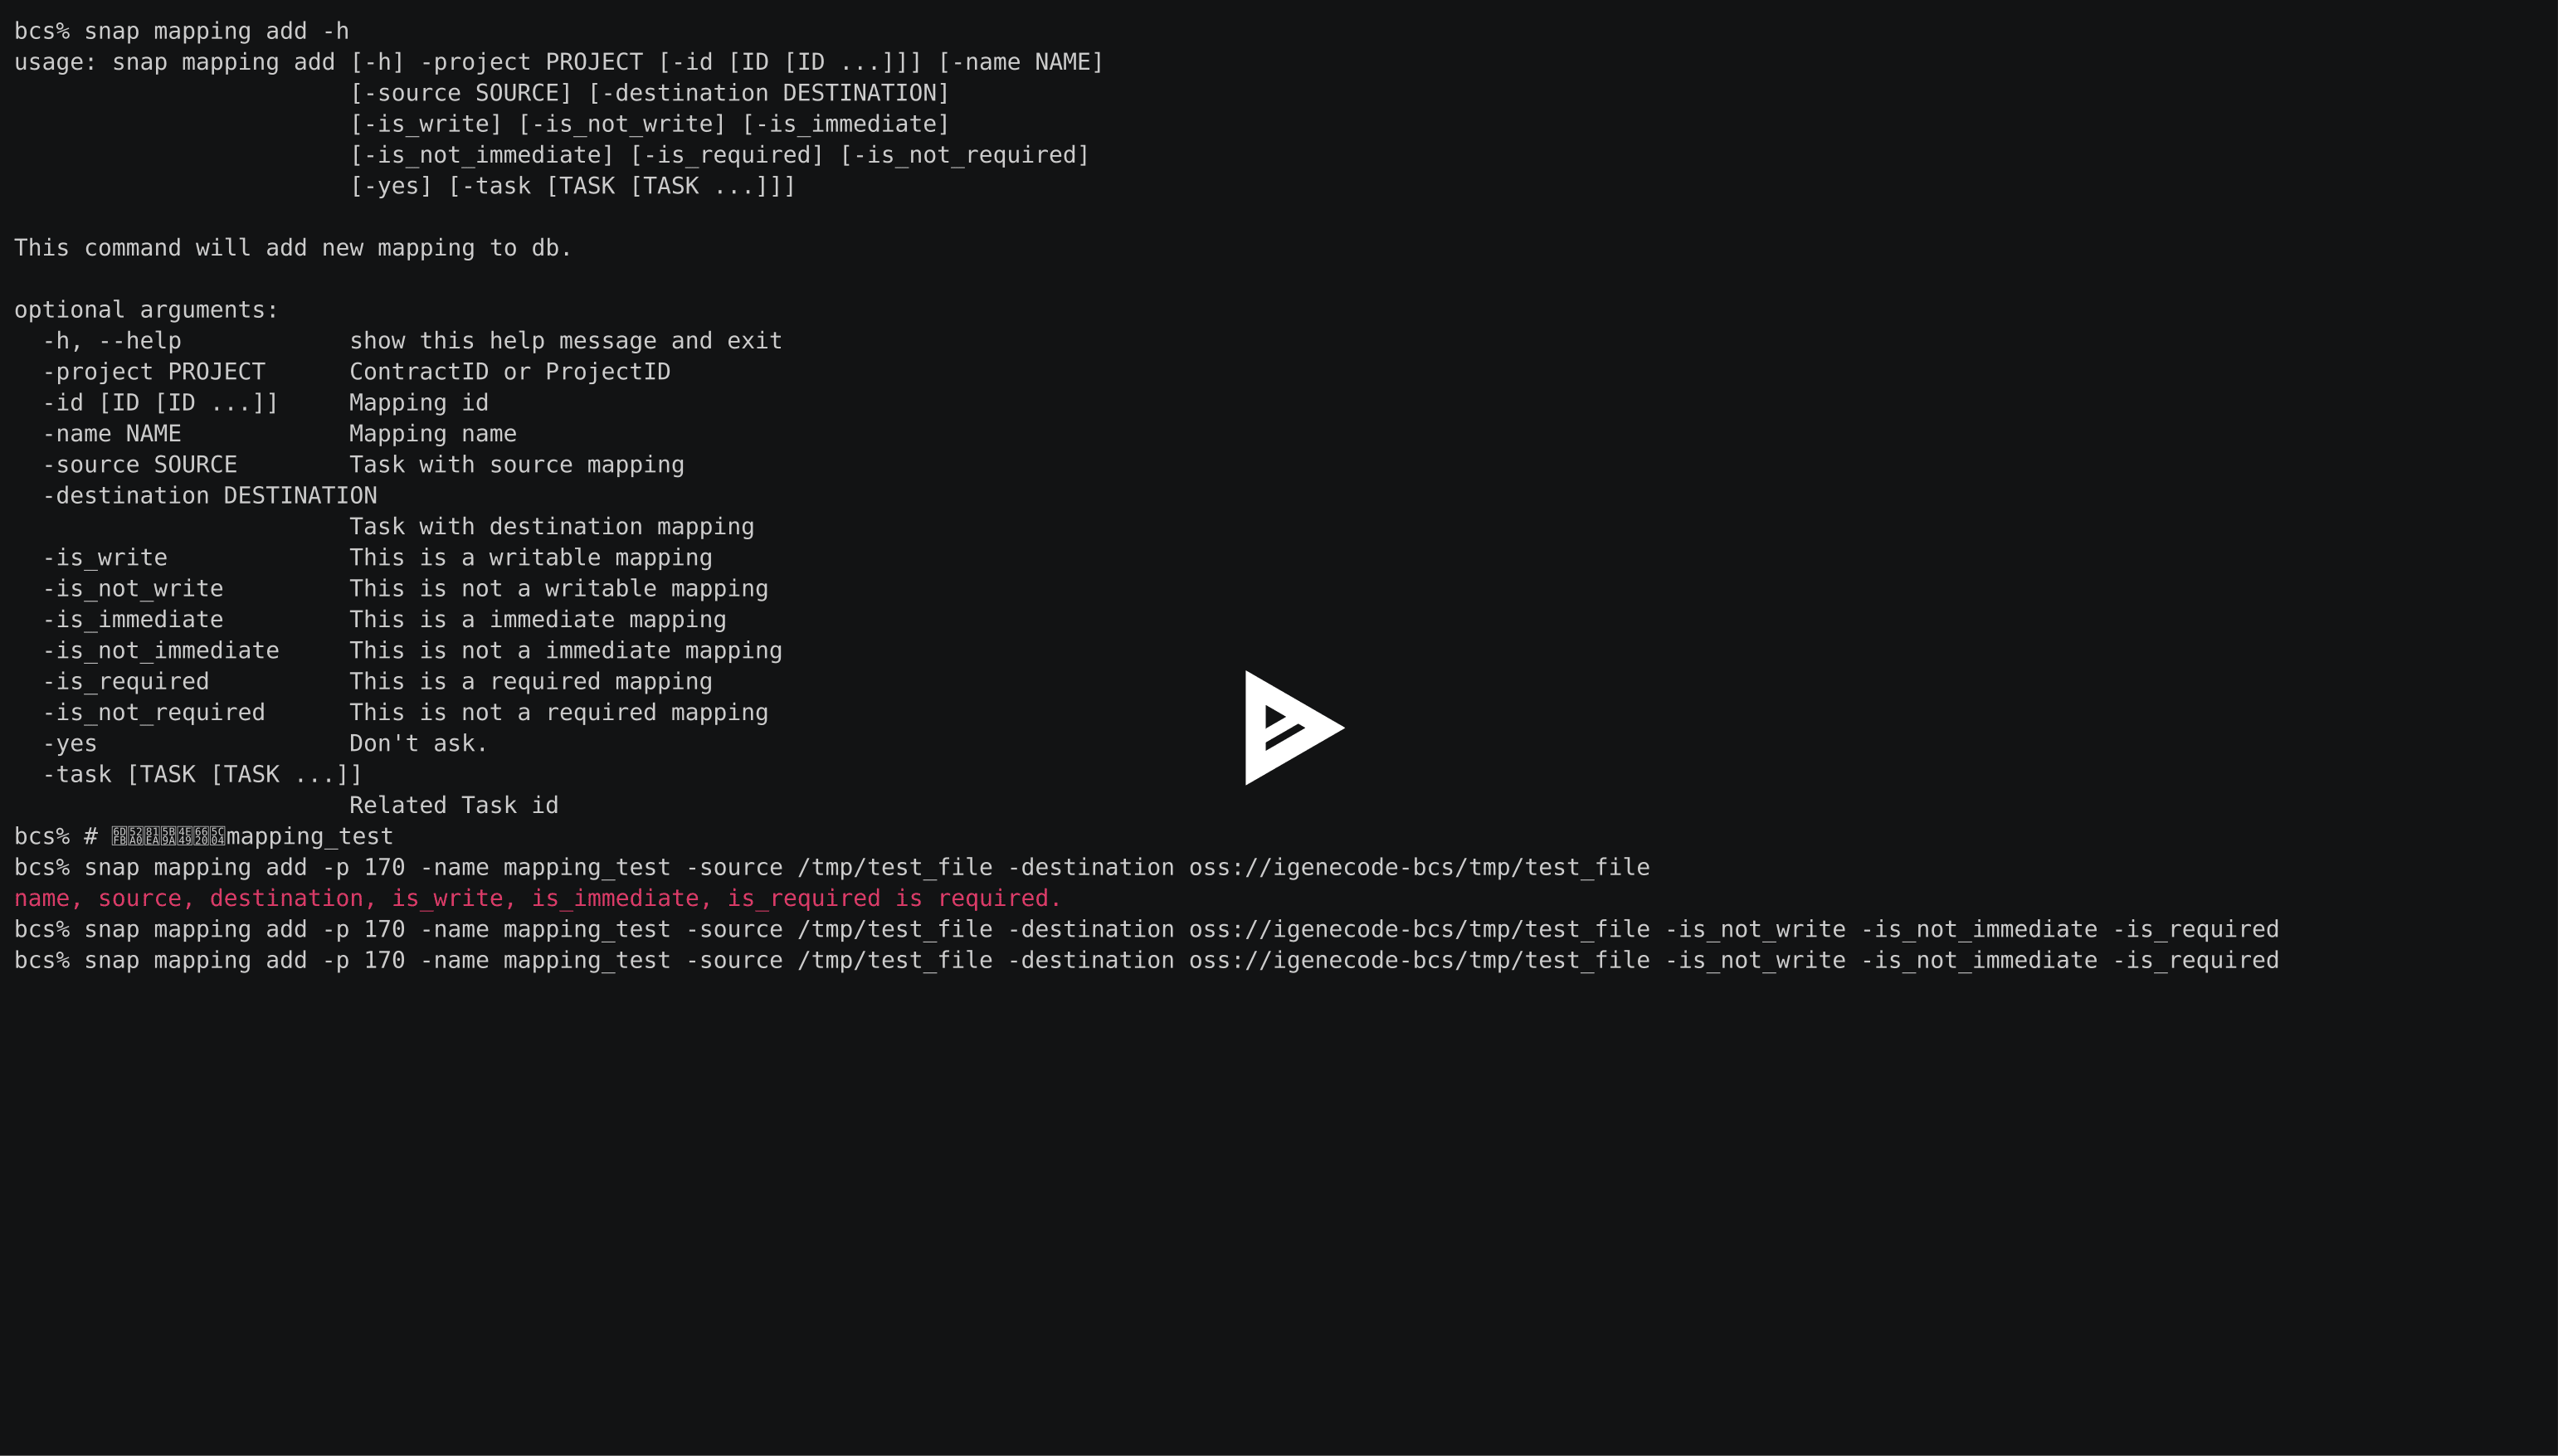Click the 'Related Task id' description
Viewport: 2558px width, 1456px height.
[454, 806]
